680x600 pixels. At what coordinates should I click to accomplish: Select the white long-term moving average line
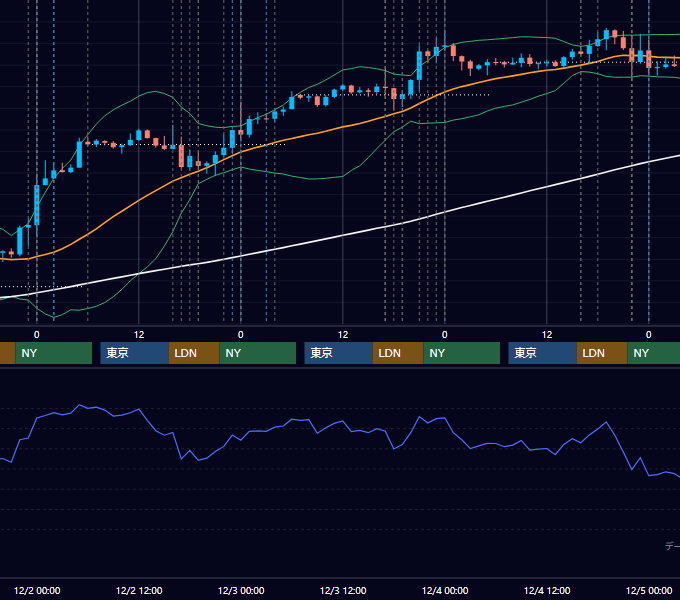click(343, 236)
